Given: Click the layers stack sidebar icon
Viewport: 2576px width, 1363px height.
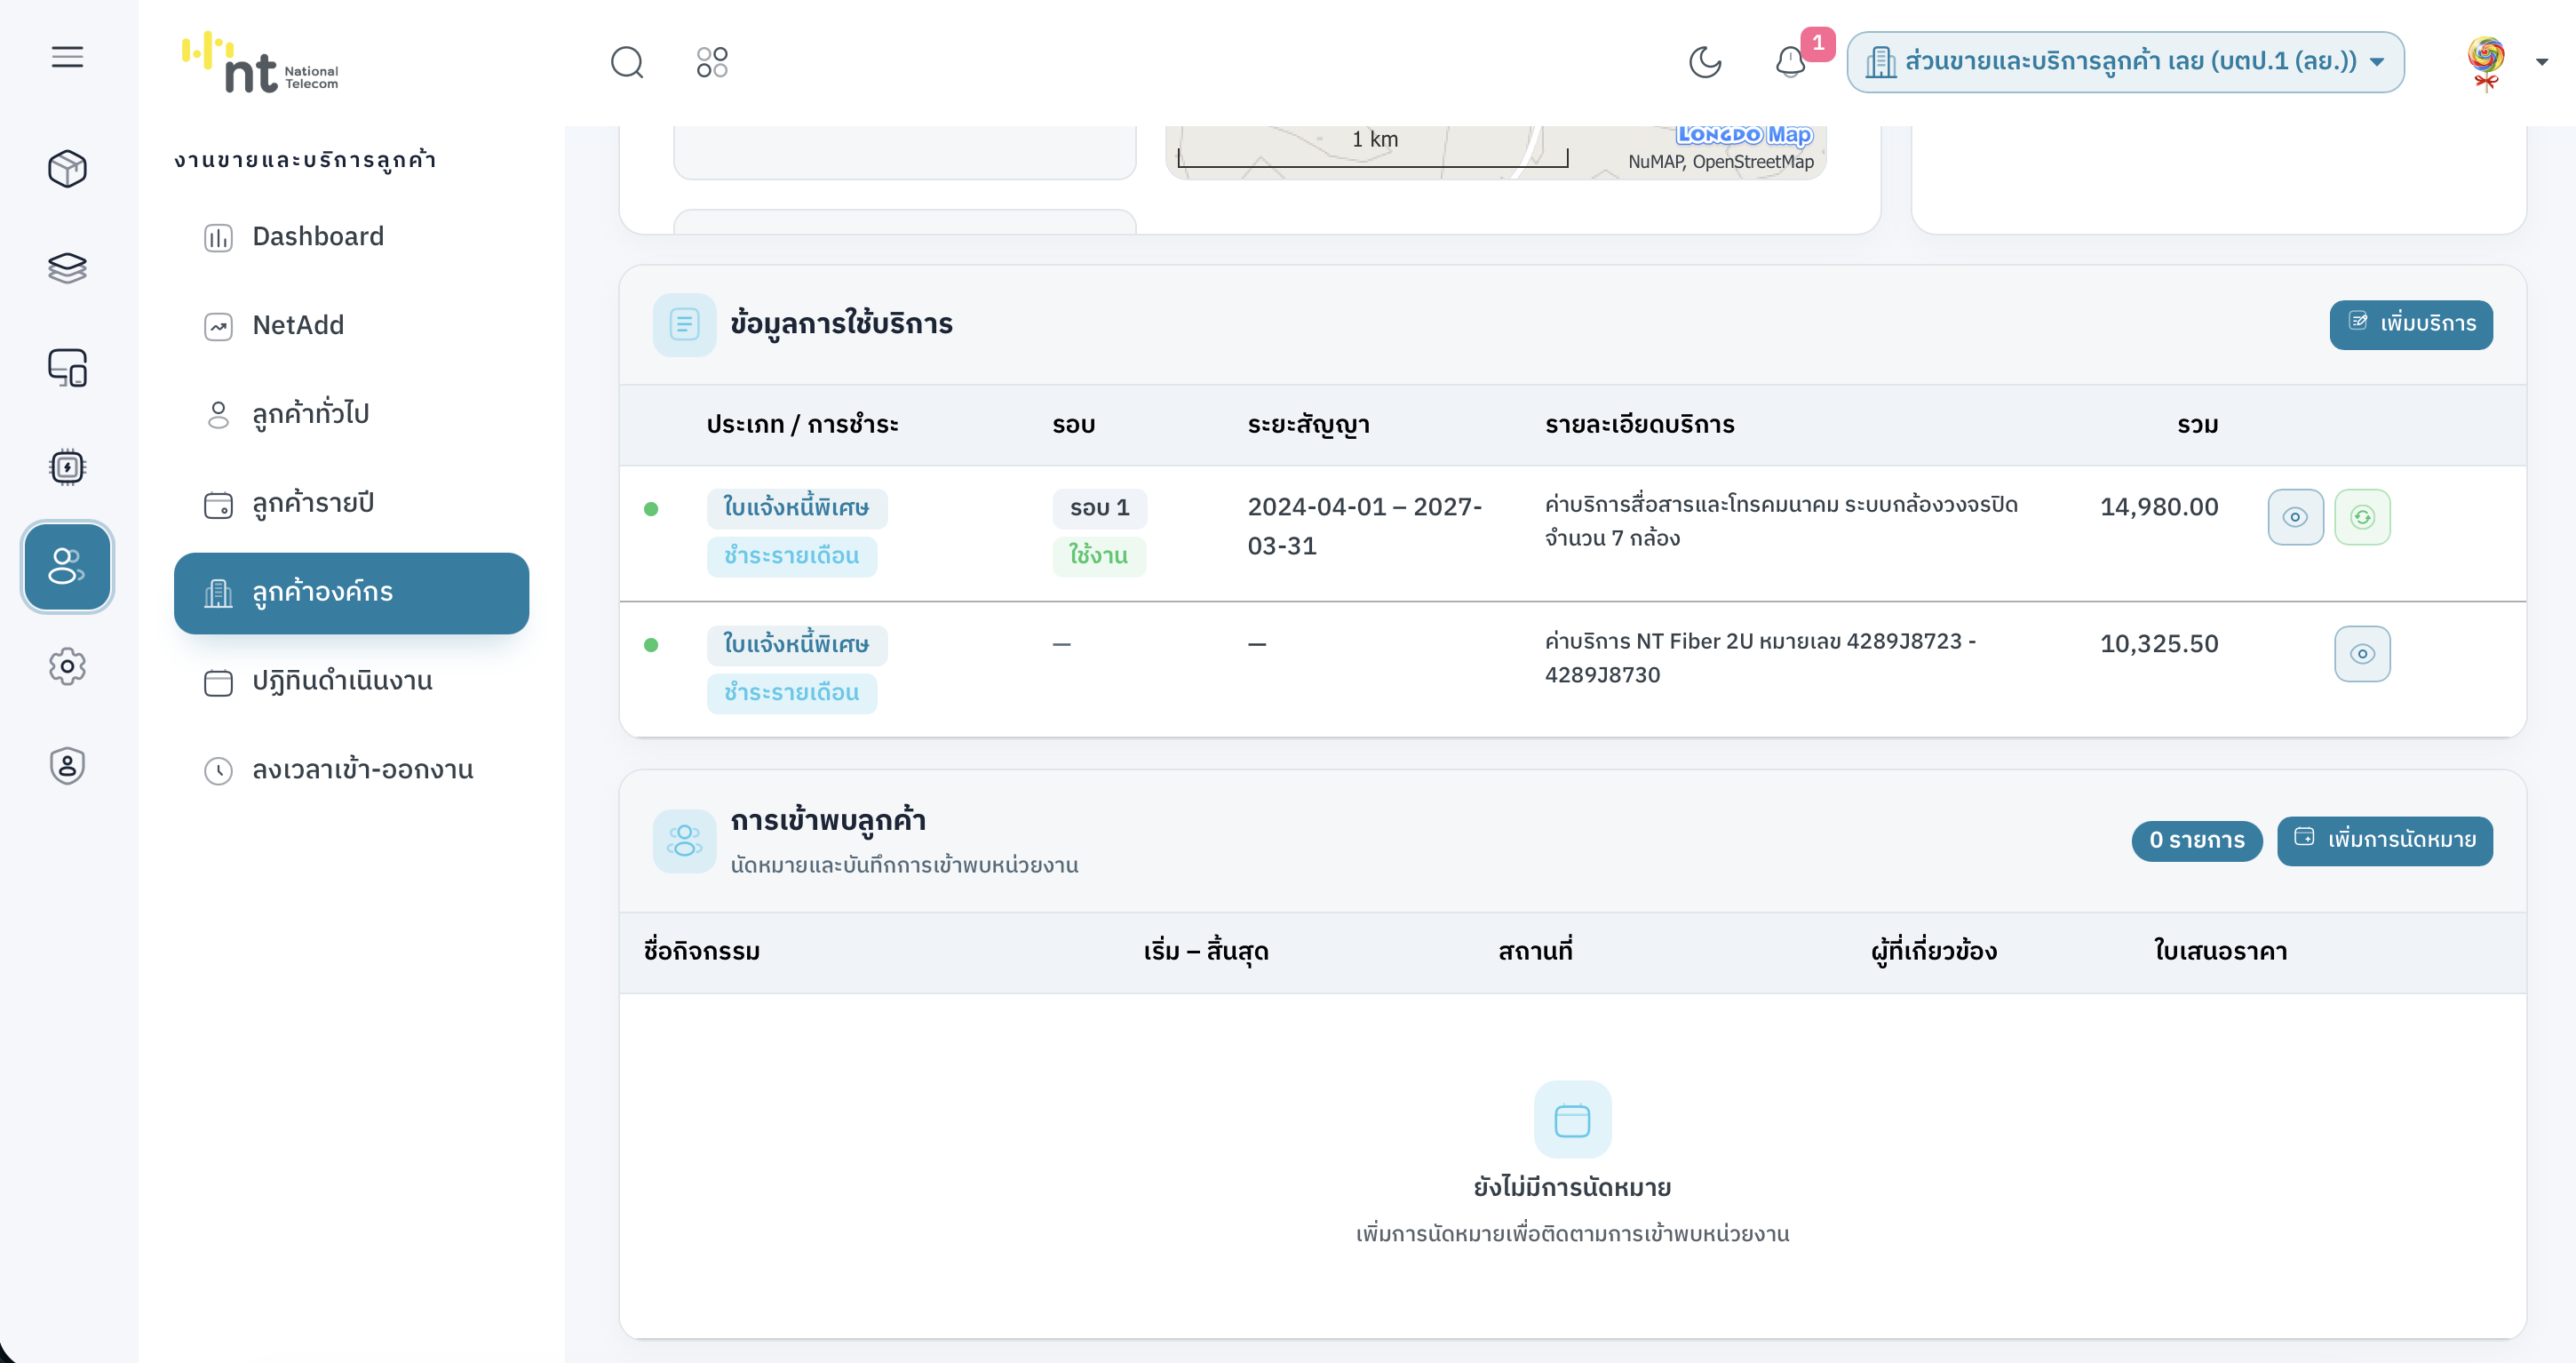Looking at the screenshot, I should click(67, 268).
